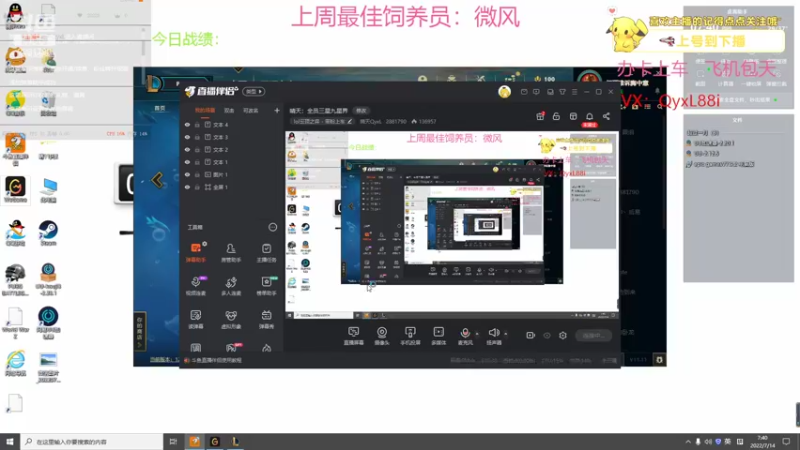Click the stream preview canvas
Screen dimensions: 800x450
tap(452, 226)
